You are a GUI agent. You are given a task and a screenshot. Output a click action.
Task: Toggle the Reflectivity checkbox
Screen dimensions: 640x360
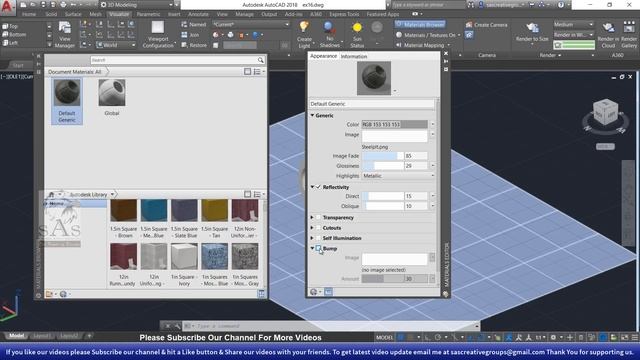pos(318,187)
